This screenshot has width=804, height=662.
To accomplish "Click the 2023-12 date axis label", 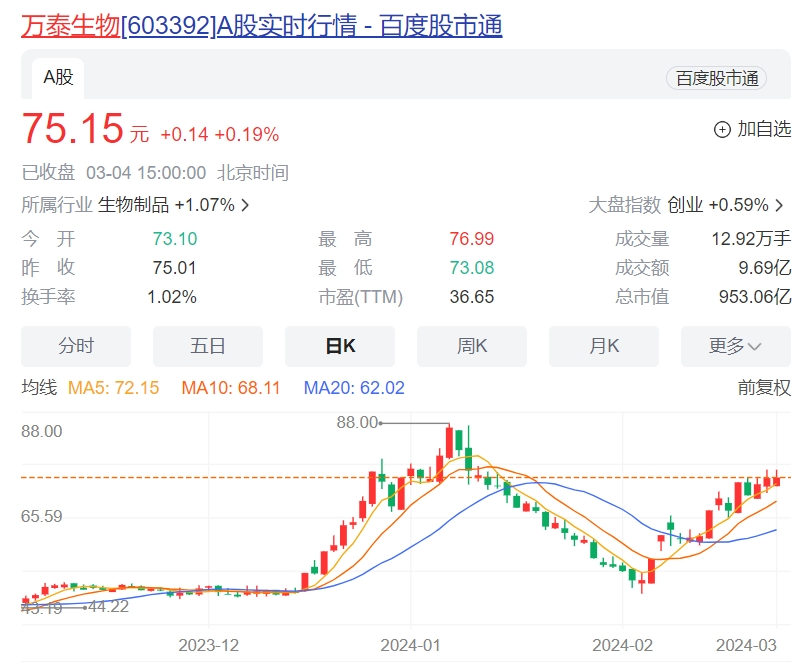I will pyautogui.click(x=209, y=645).
